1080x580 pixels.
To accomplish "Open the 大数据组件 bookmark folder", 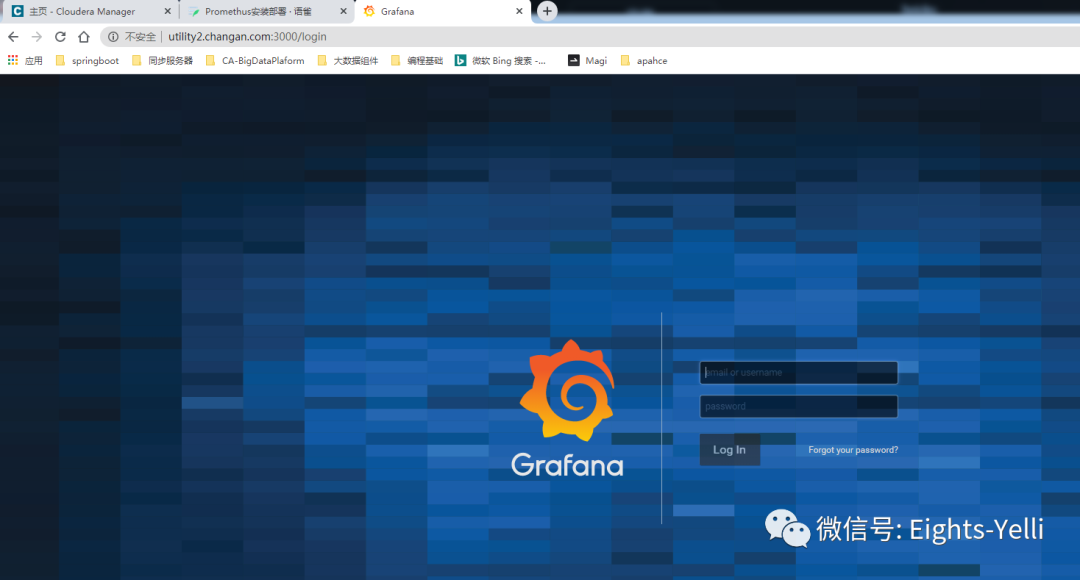I will point(348,61).
